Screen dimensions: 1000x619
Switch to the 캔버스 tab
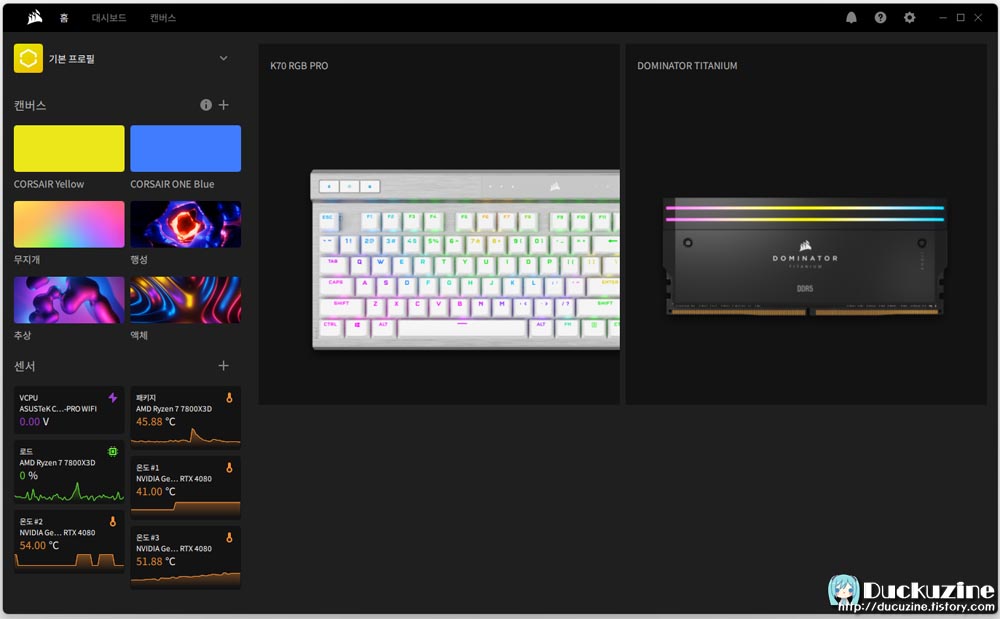pos(163,18)
